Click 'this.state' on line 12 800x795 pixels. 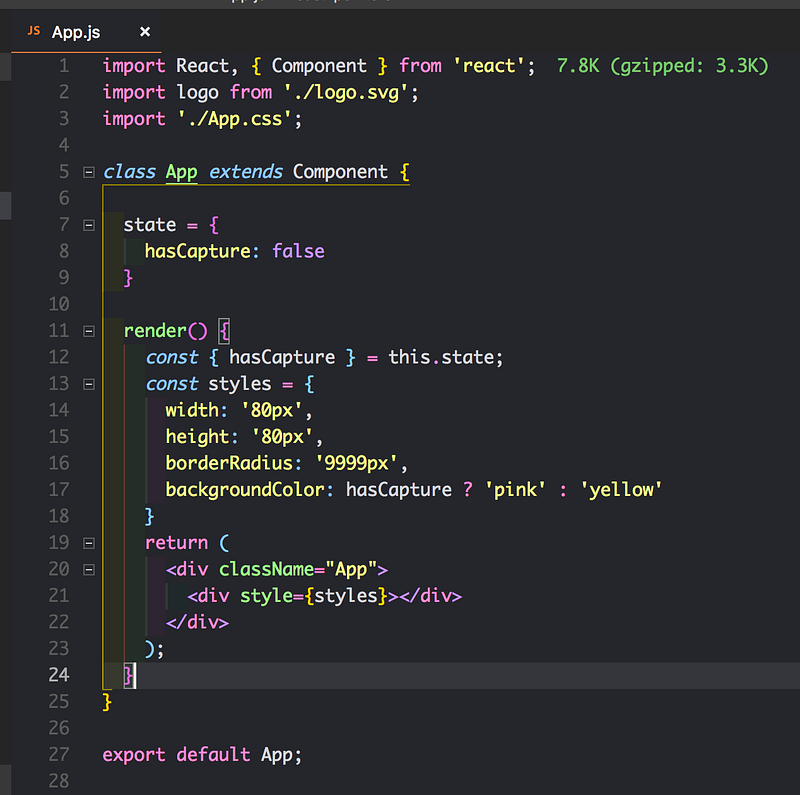click(x=441, y=358)
